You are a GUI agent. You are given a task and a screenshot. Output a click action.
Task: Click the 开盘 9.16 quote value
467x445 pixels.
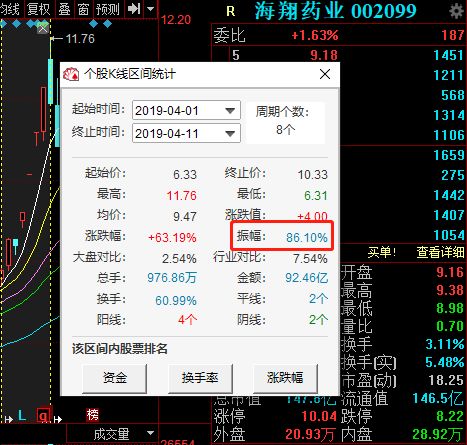450,272
